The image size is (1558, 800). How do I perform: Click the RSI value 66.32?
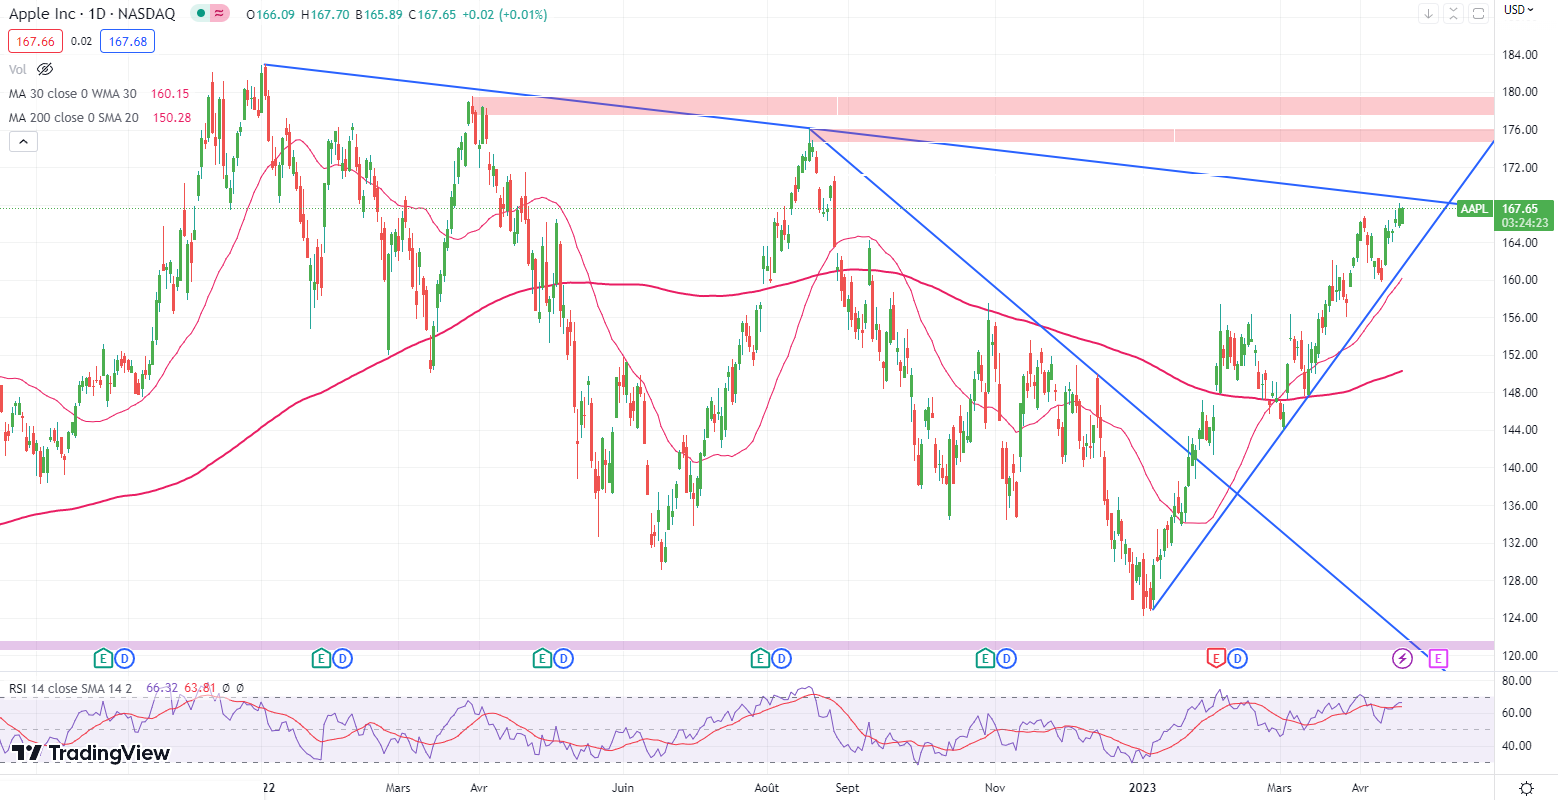[162, 688]
